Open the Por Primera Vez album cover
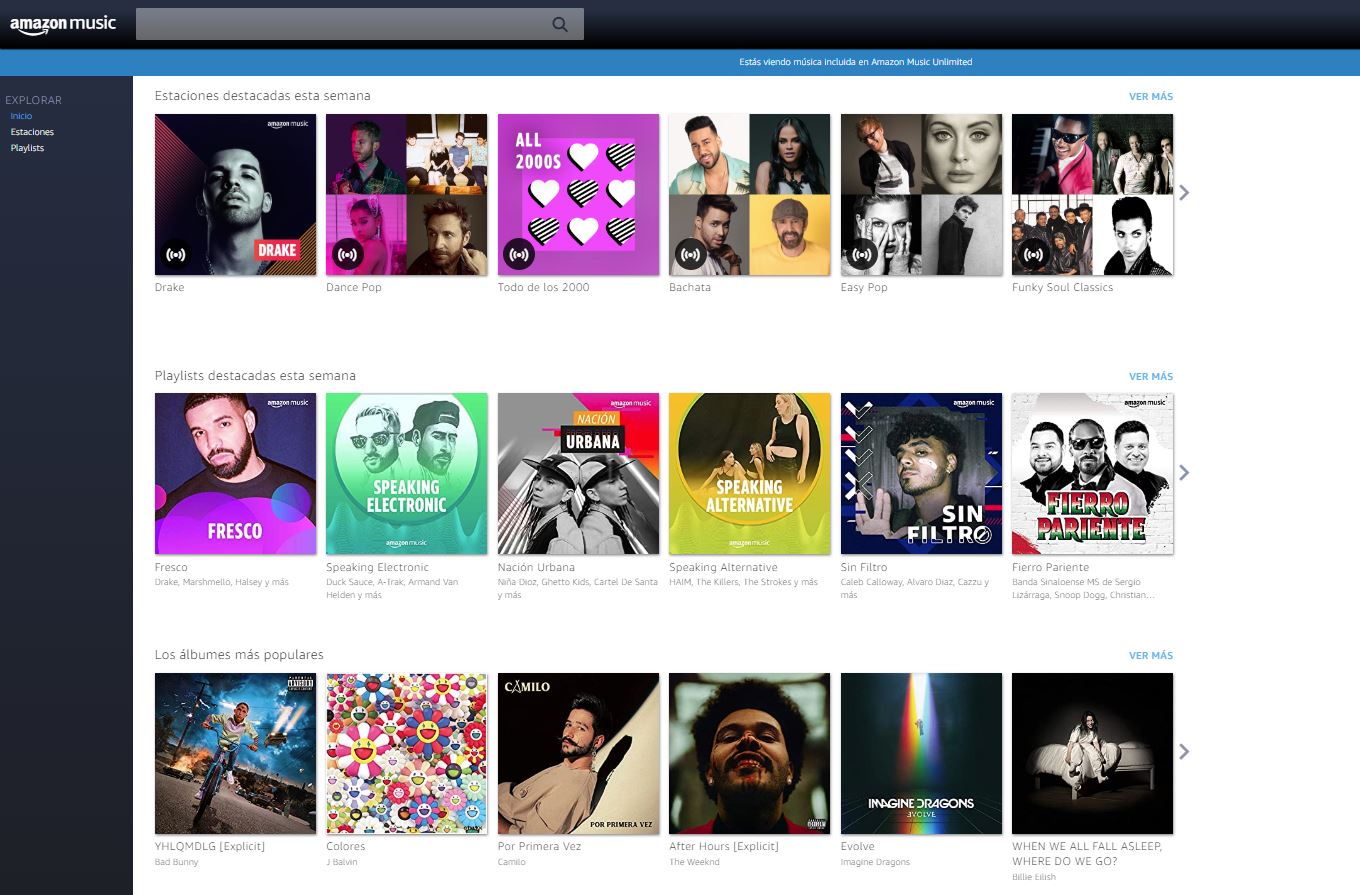This screenshot has height=895, width=1360. (x=579, y=753)
